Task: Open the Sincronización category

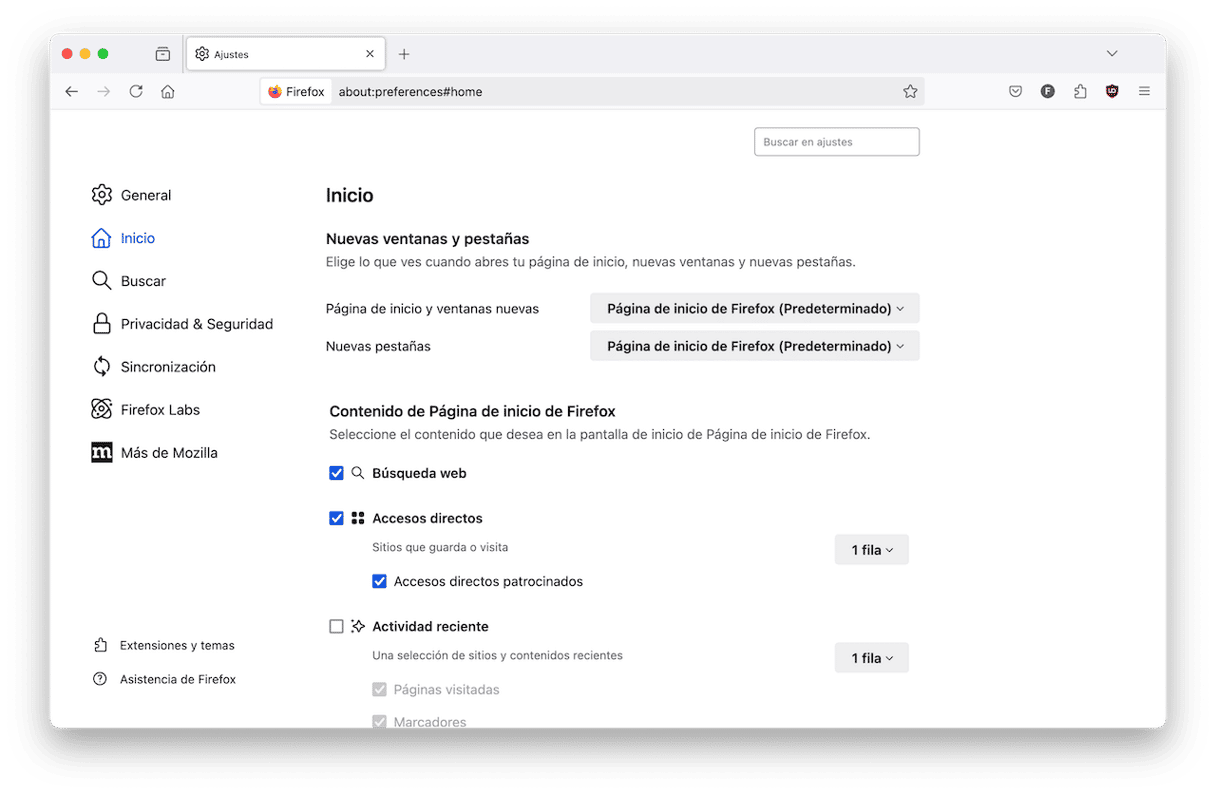Action: tap(153, 367)
